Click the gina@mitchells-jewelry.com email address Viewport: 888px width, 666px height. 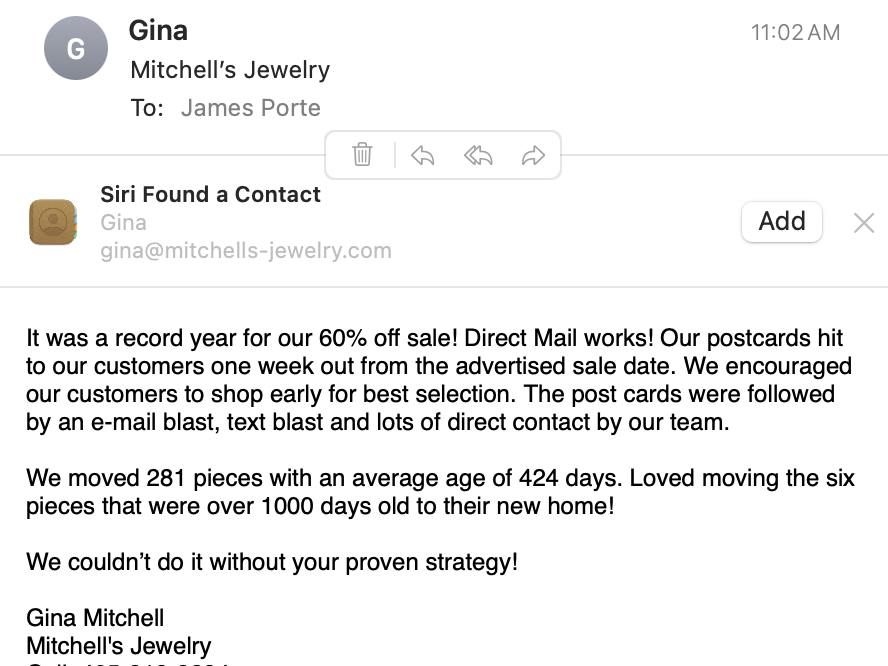tap(245, 250)
